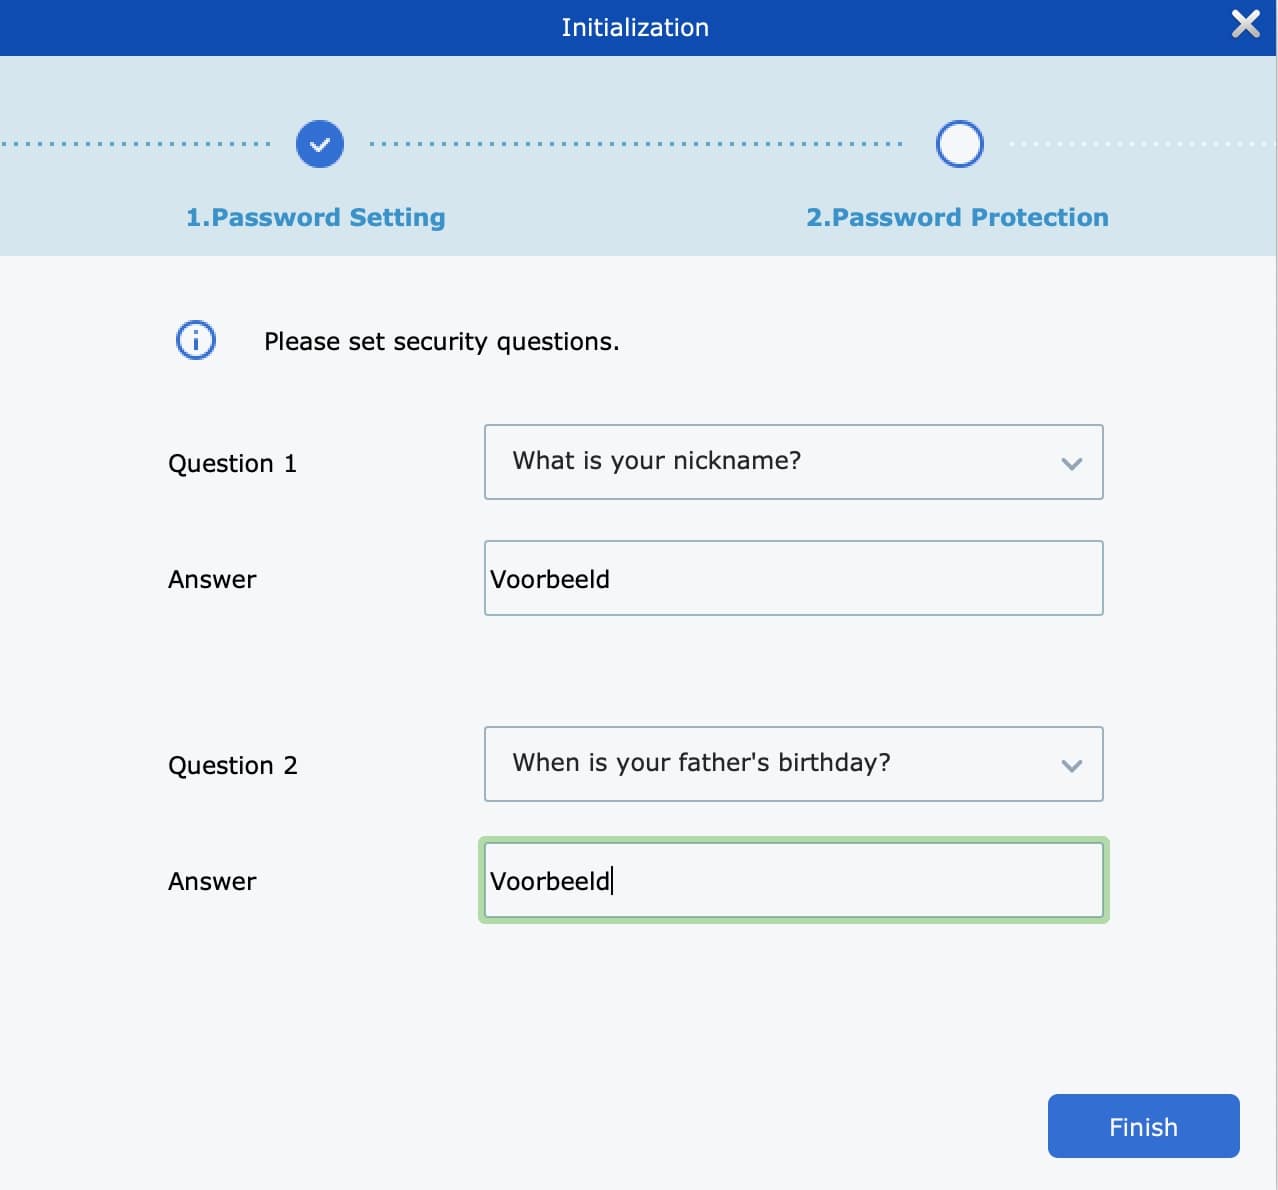Click the 'Please set security questions.' message
This screenshot has height=1190, width=1278.
pos(441,342)
